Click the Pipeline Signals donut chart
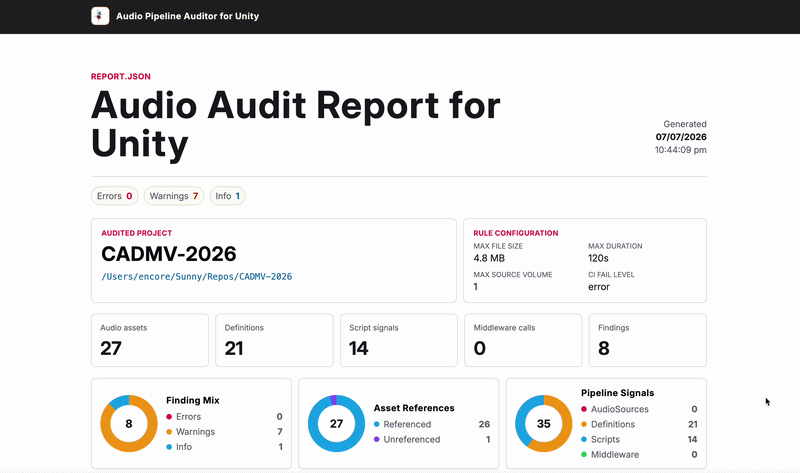Image resolution: width=800 pixels, height=473 pixels. (543, 424)
